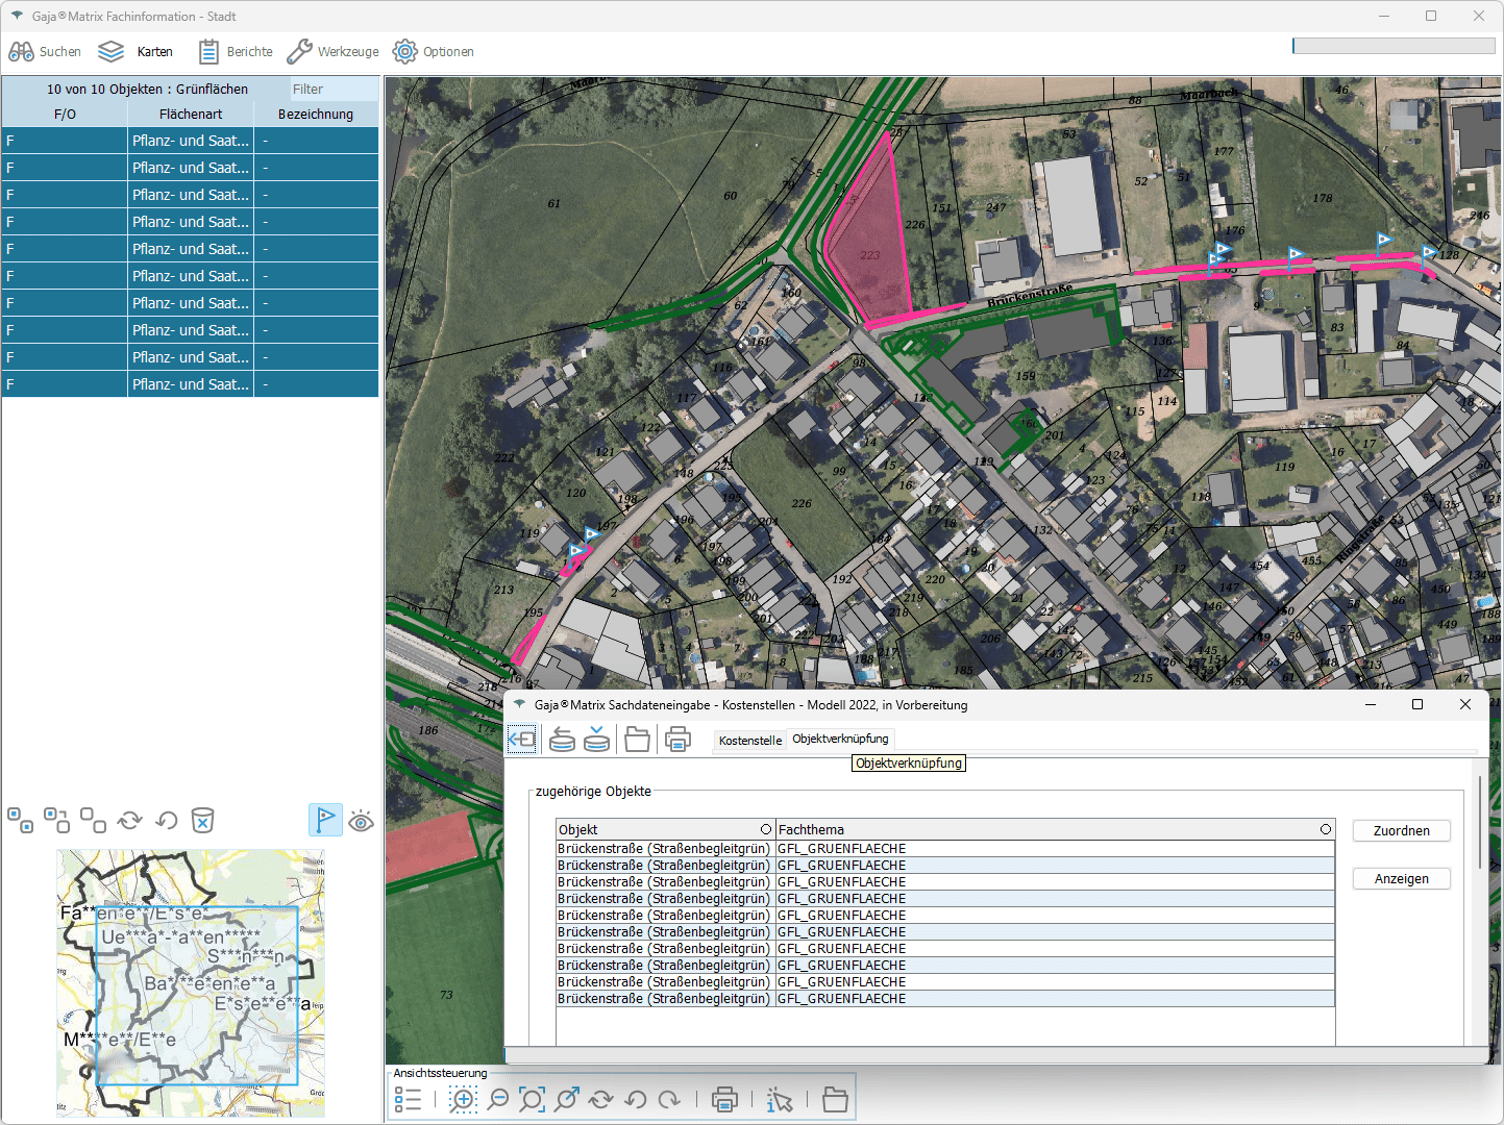Click the save-to-database down arrow icon

pos(597,740)
